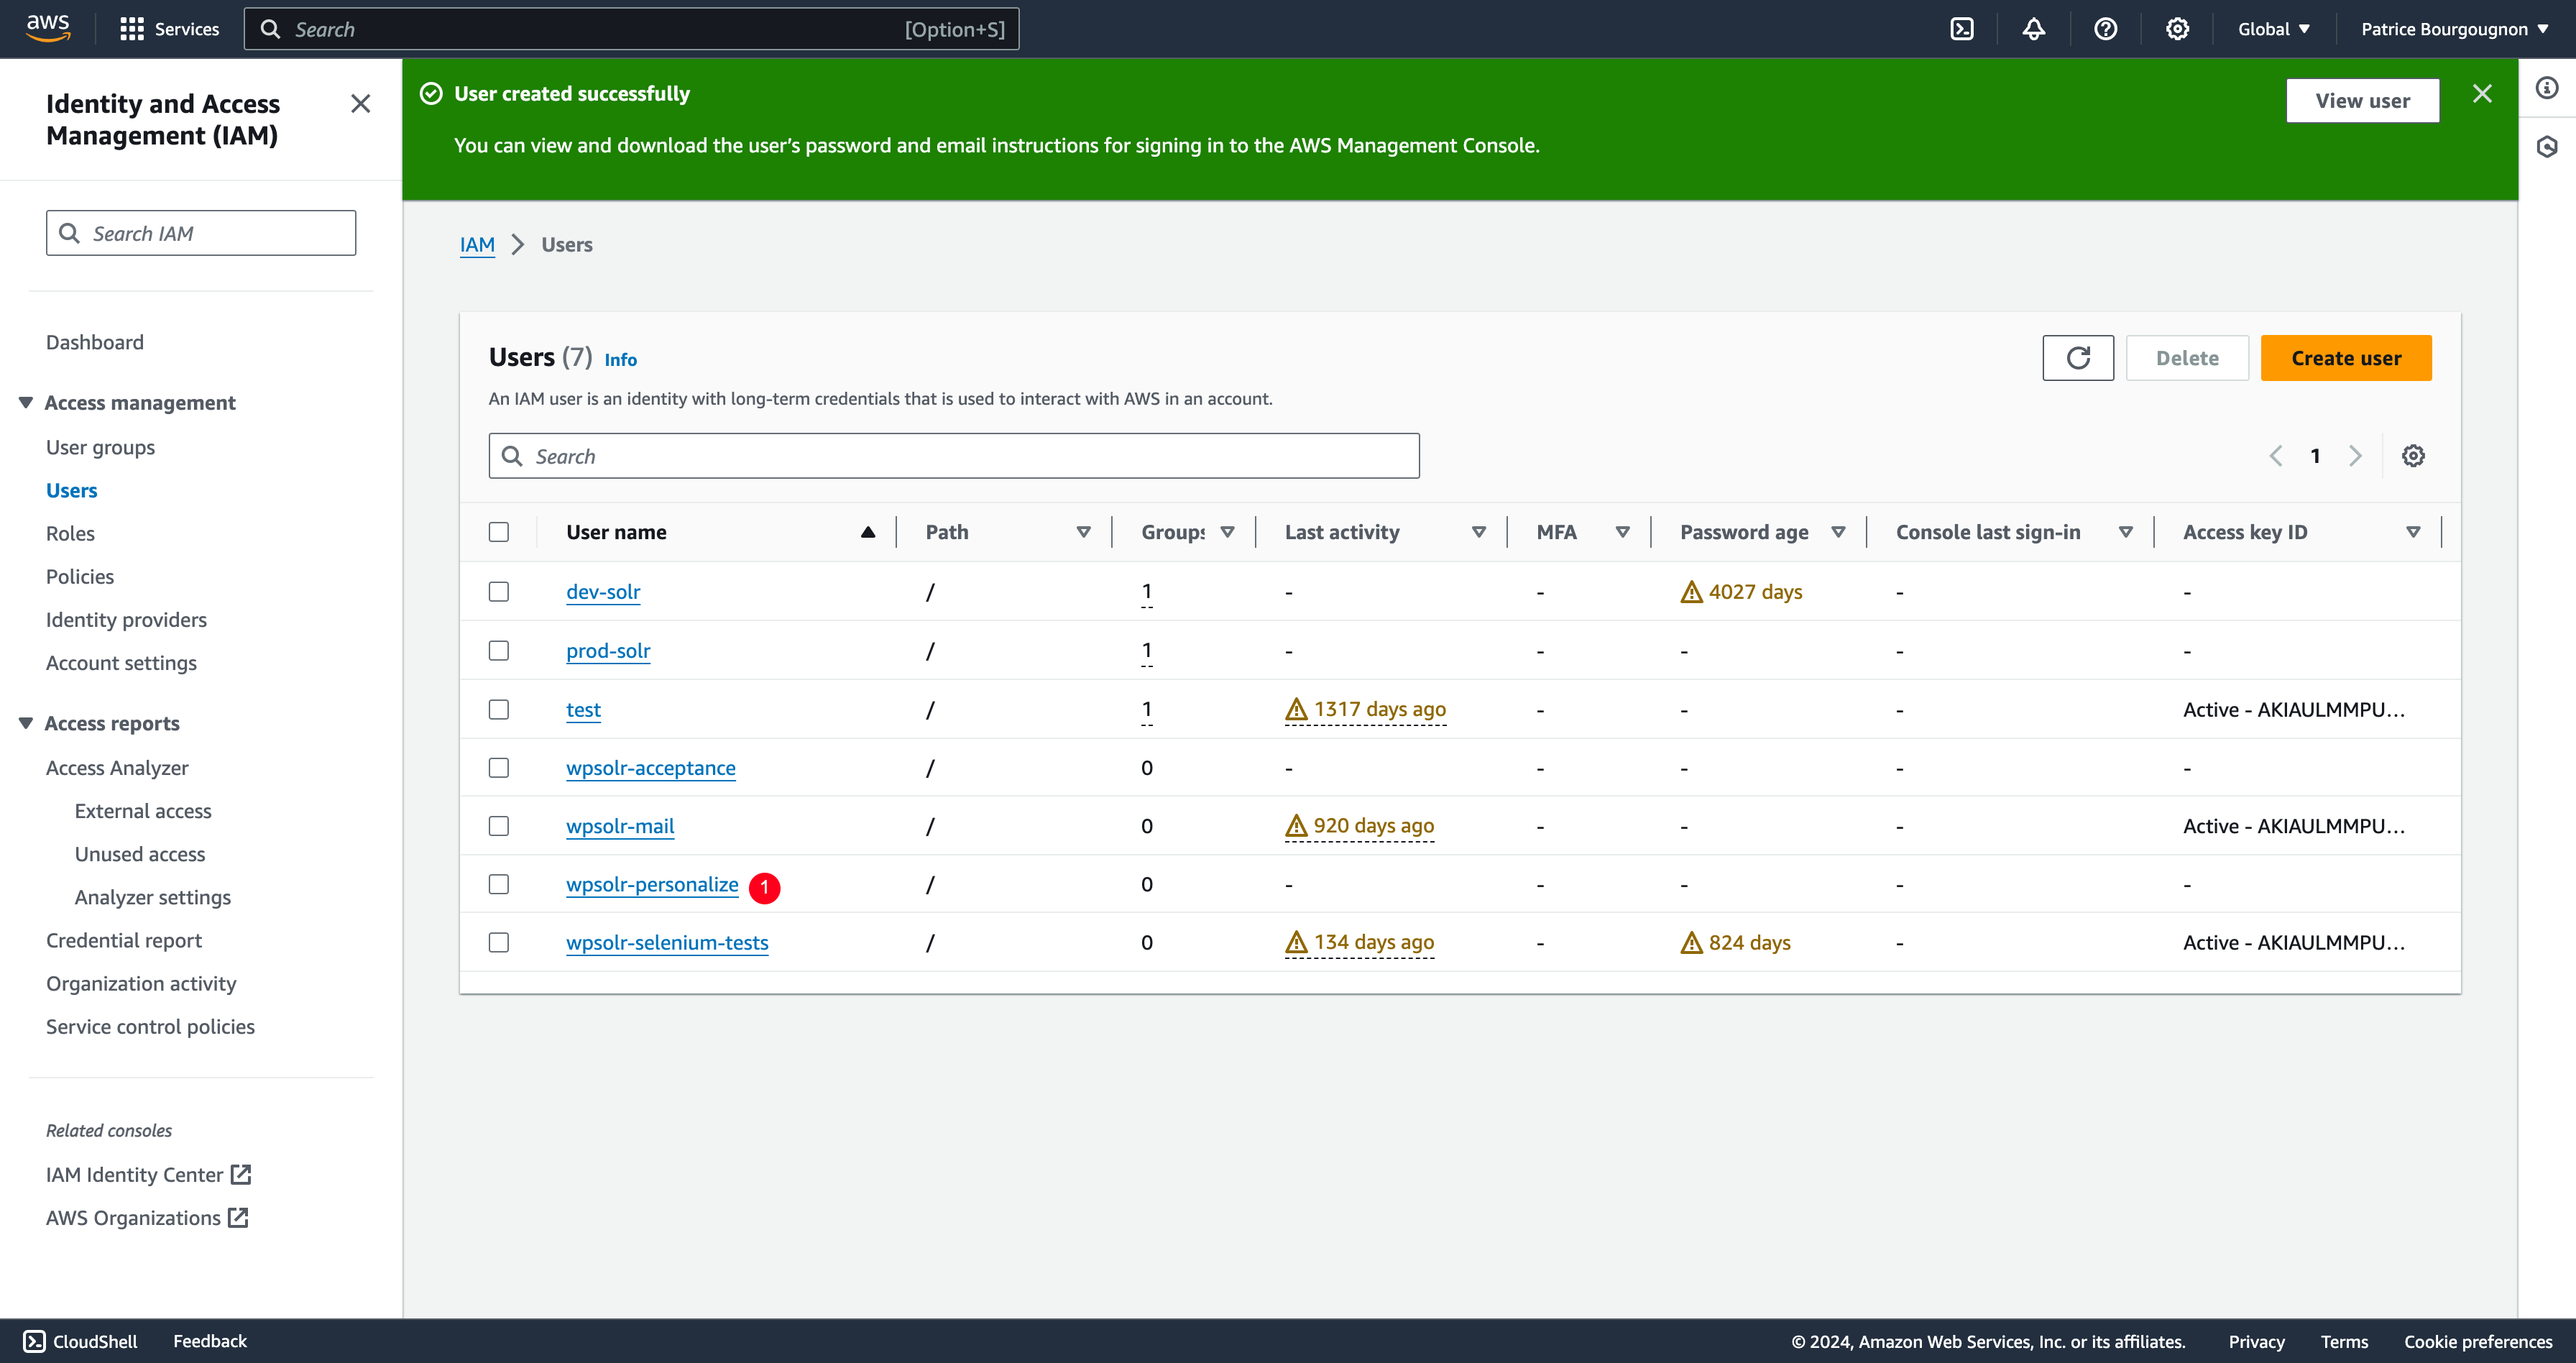This screenshot has height=1363, width=2576.
Task: Open the info panel icon on right edge
Action: click(2547, 88)
